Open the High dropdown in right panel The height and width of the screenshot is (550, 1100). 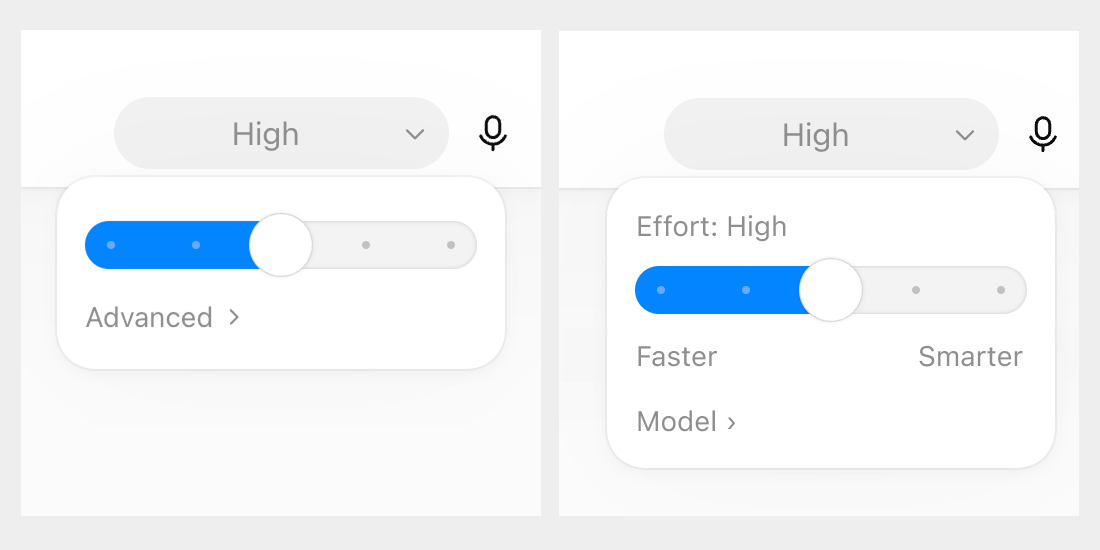(x=831, y=134)
